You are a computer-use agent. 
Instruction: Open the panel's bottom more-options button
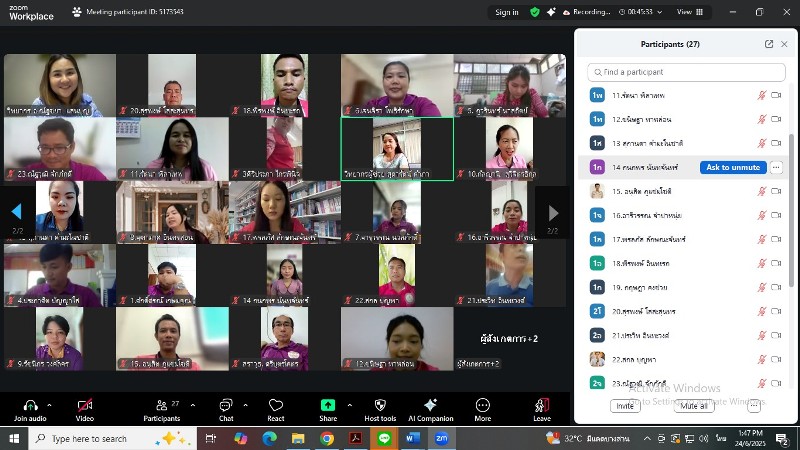[x=754, y=406]
